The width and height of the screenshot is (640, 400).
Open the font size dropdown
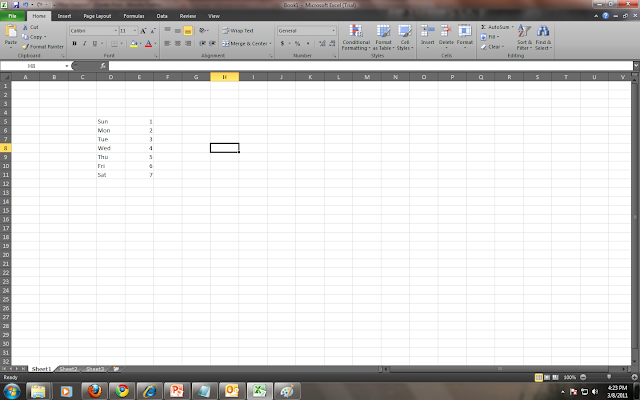click(135, 31)
